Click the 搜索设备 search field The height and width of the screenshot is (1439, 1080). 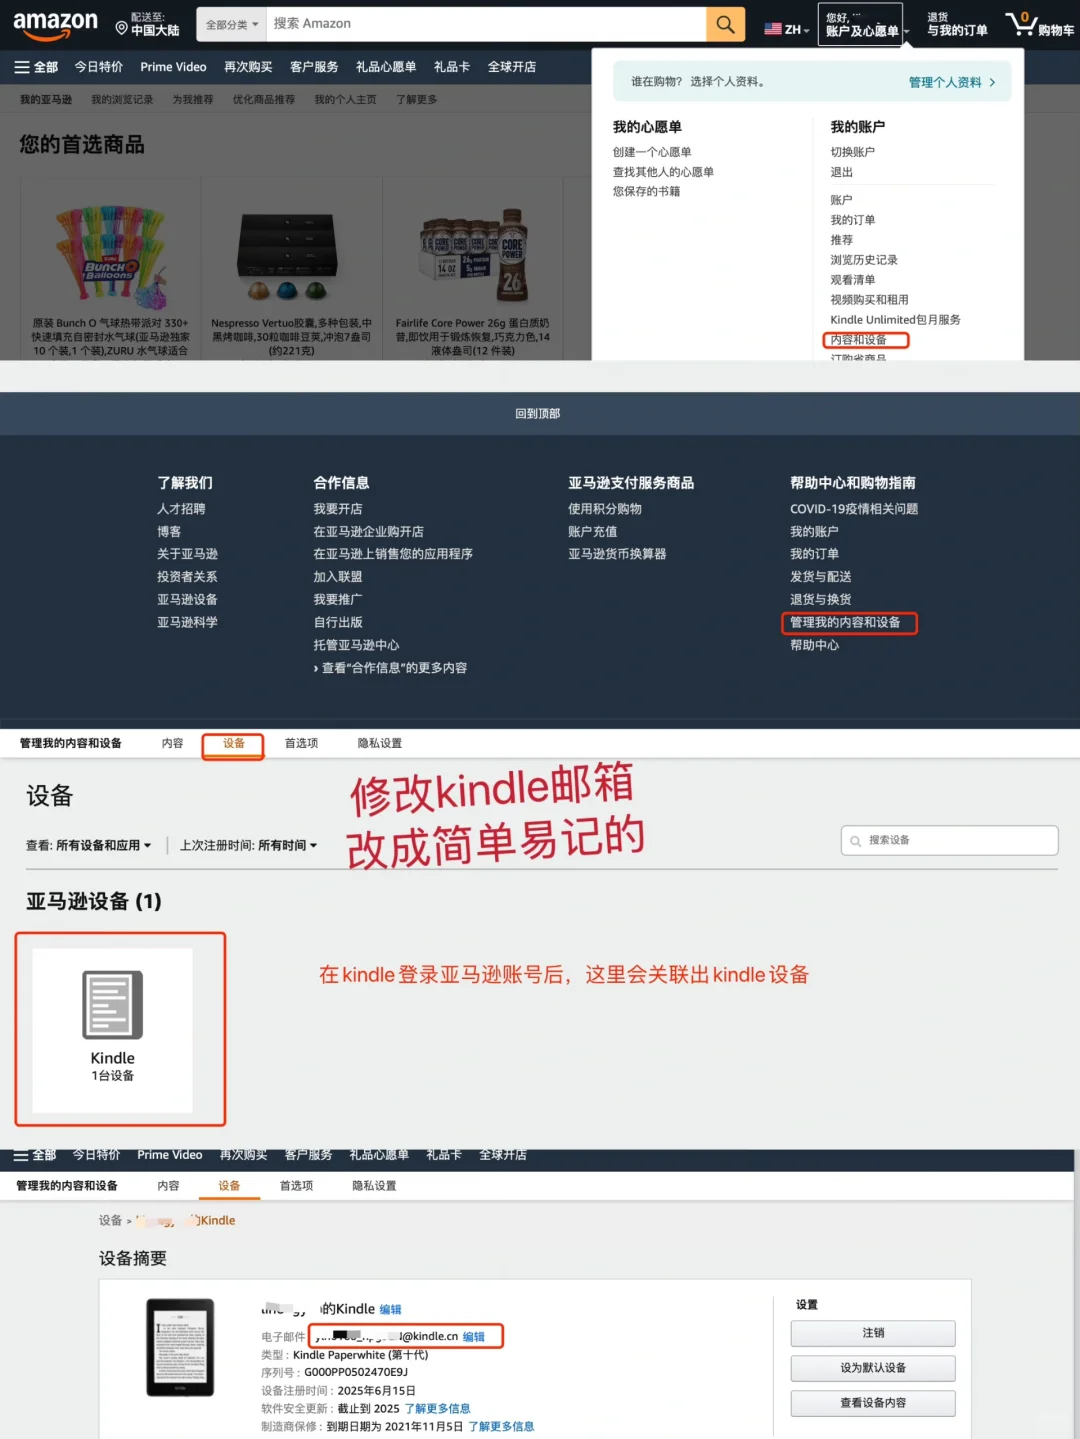click(x=949, y=840)
